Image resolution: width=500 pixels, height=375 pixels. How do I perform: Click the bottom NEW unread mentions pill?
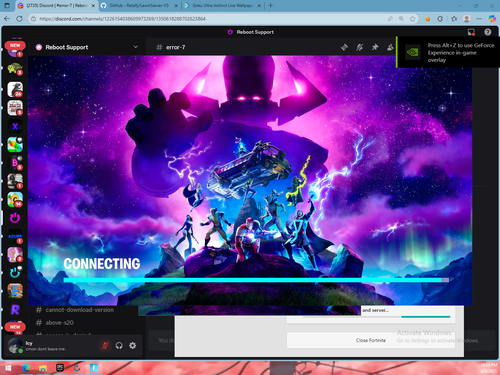coord(15,327)
